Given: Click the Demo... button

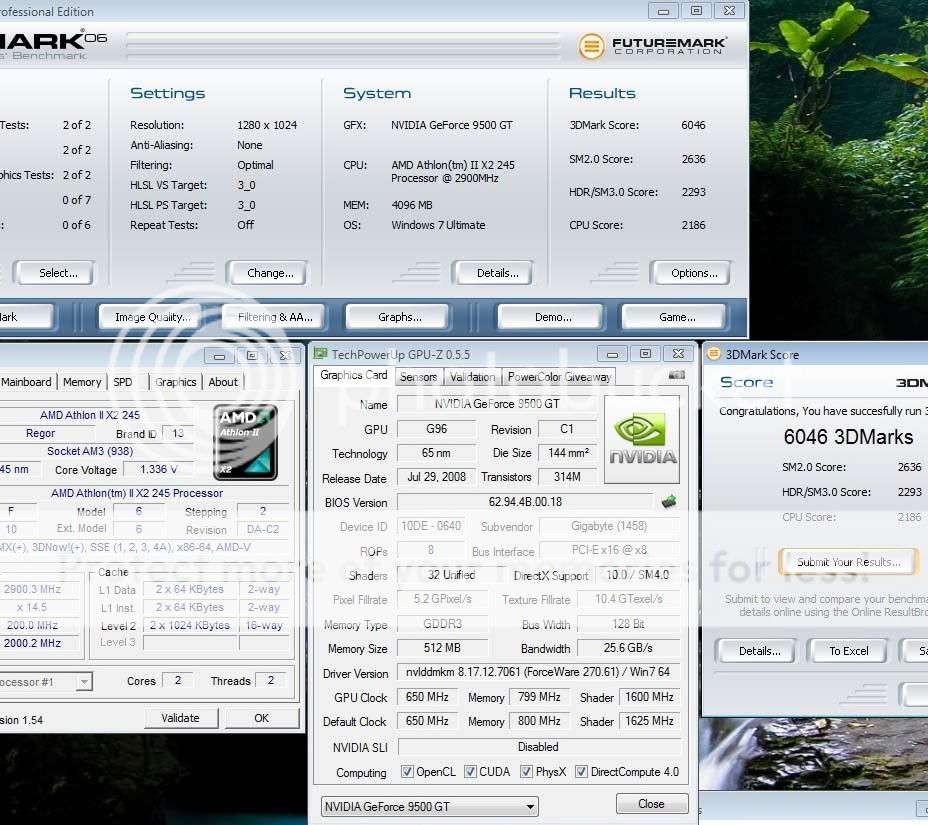Looking at the screenshot, I should click(550, 317).
